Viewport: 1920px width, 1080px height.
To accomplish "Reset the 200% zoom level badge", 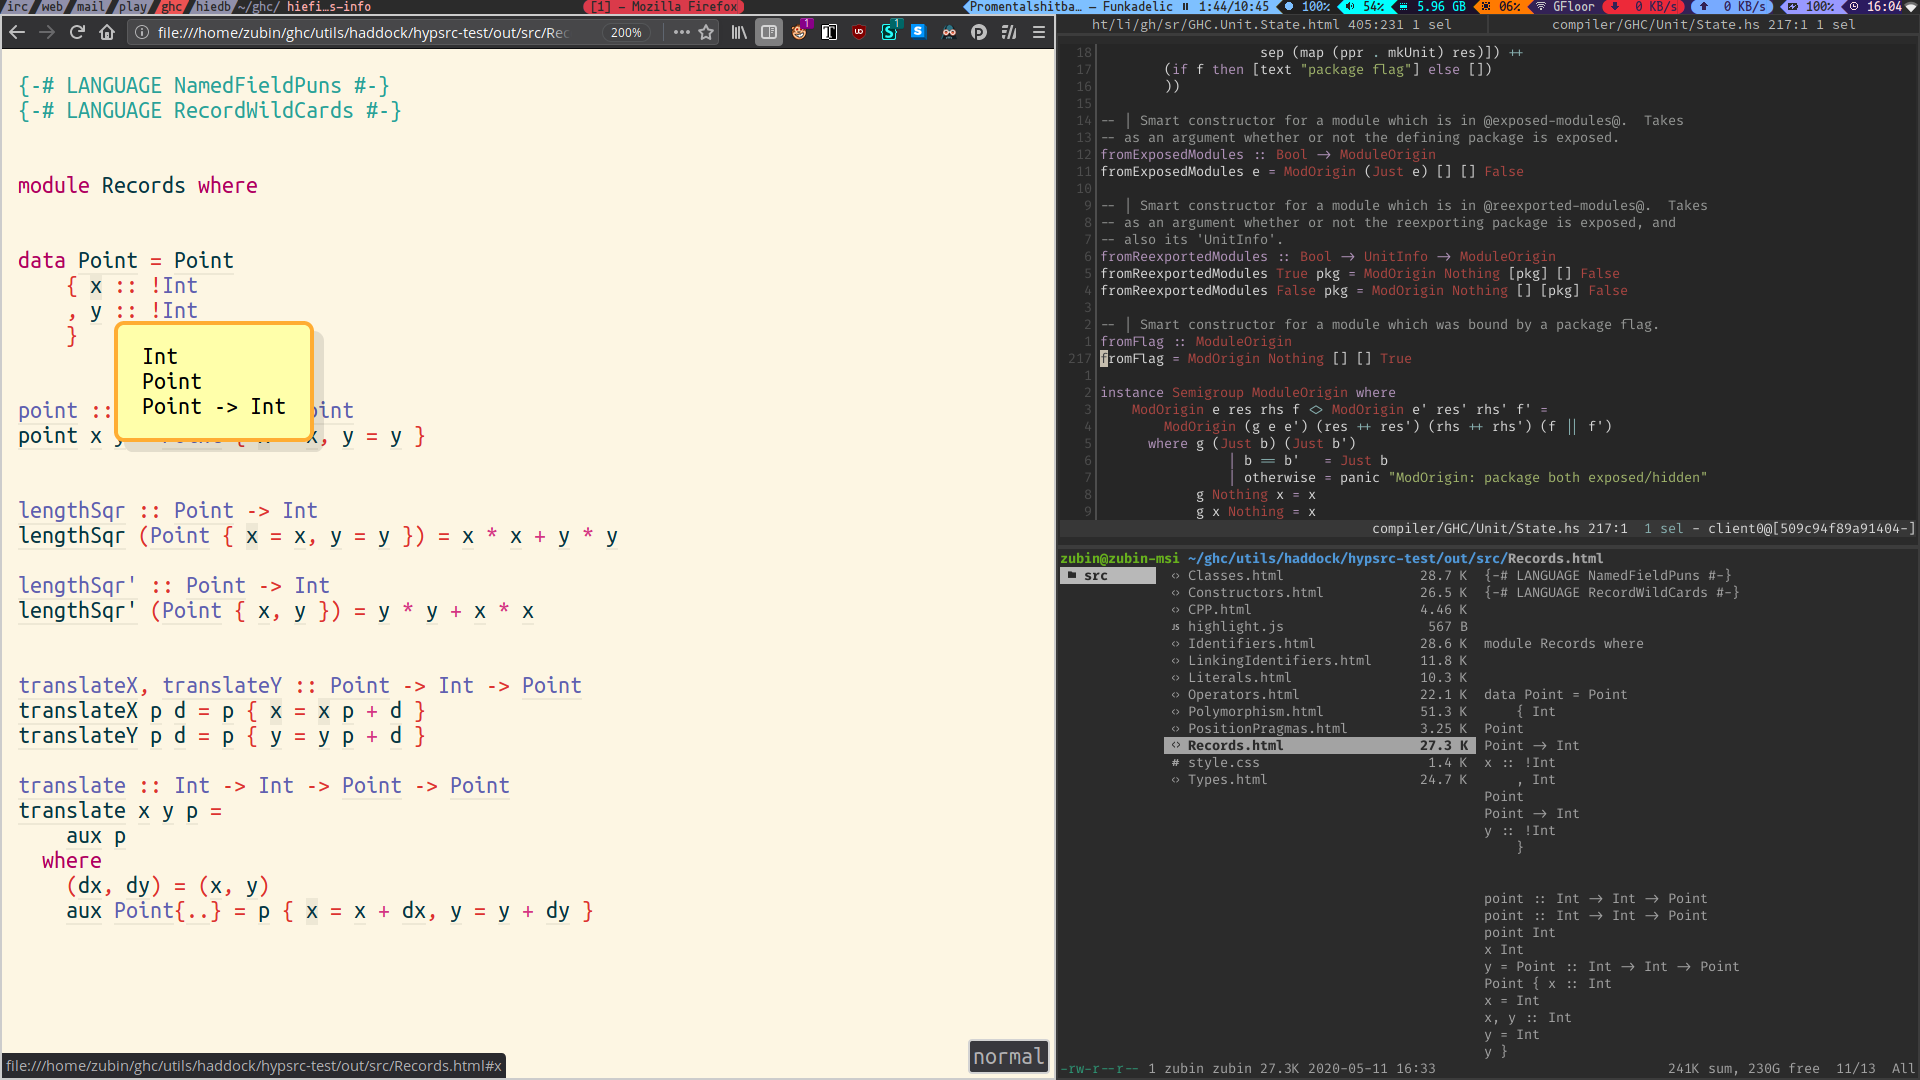I will [x=626, y=32].
